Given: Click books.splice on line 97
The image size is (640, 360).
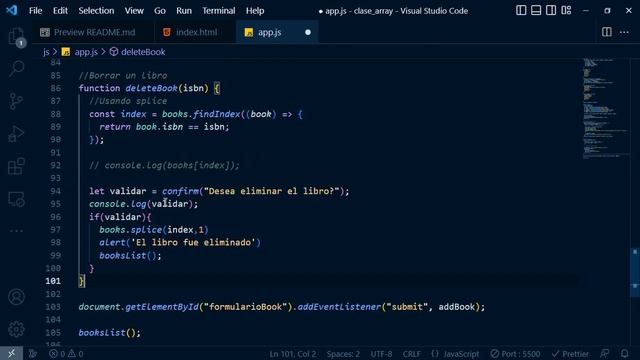Looking at the screenshot, I should [x=130, y=230].
